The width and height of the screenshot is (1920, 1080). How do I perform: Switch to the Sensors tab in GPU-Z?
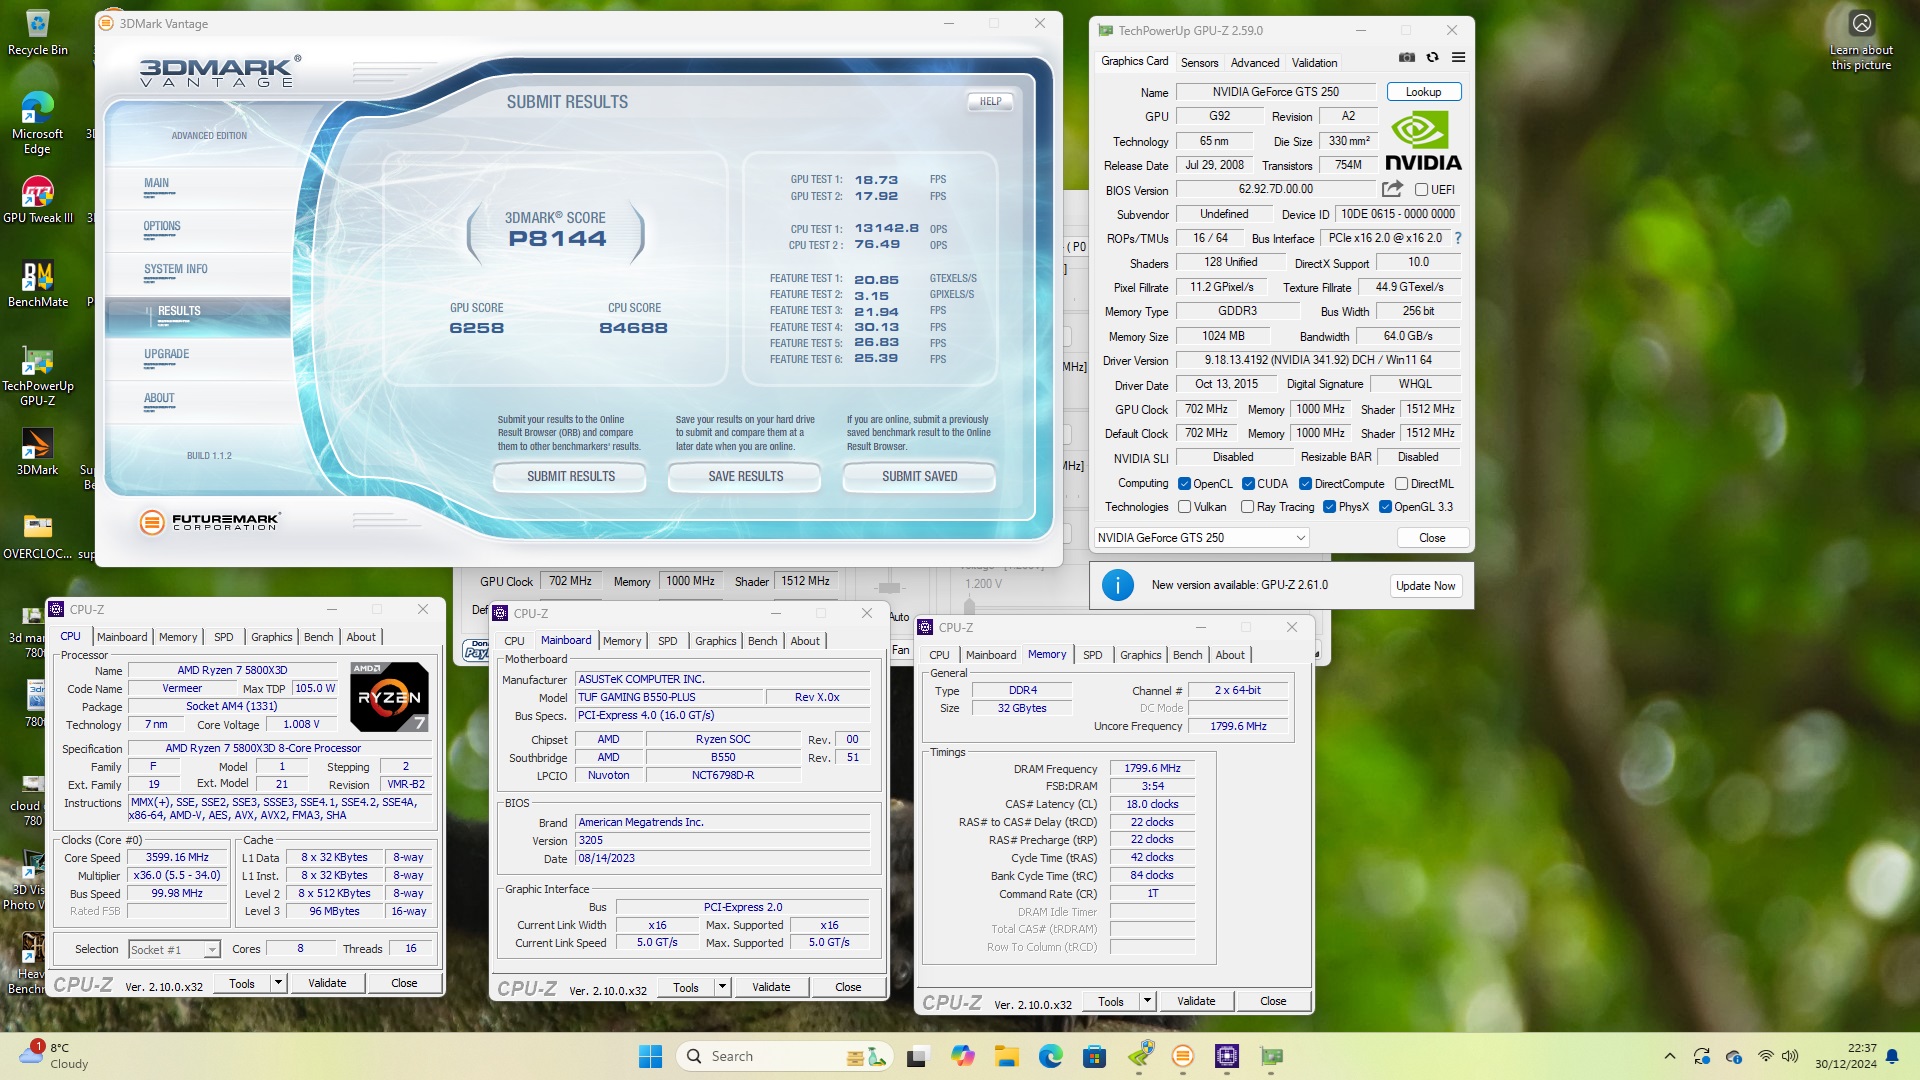pos(1199,62)
